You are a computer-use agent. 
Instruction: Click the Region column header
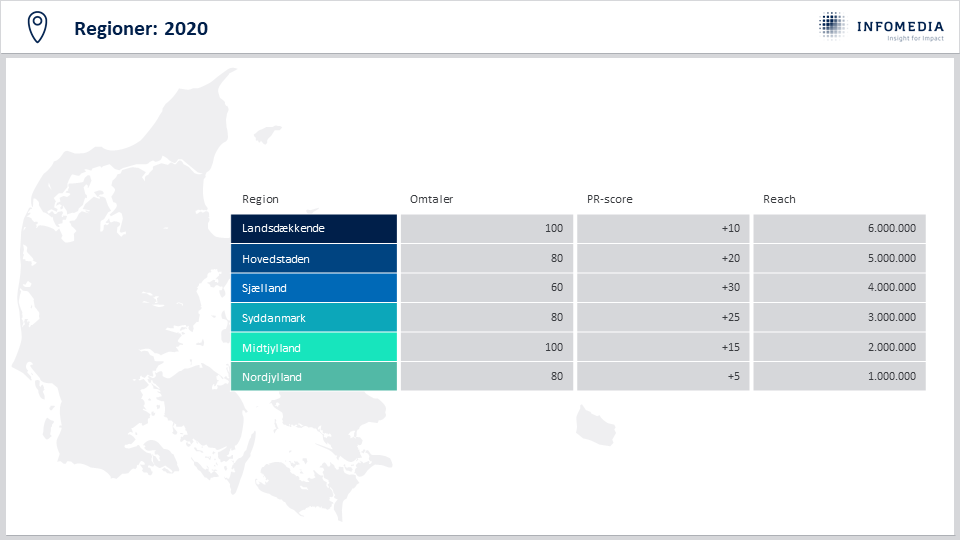[x=260, y=199]
